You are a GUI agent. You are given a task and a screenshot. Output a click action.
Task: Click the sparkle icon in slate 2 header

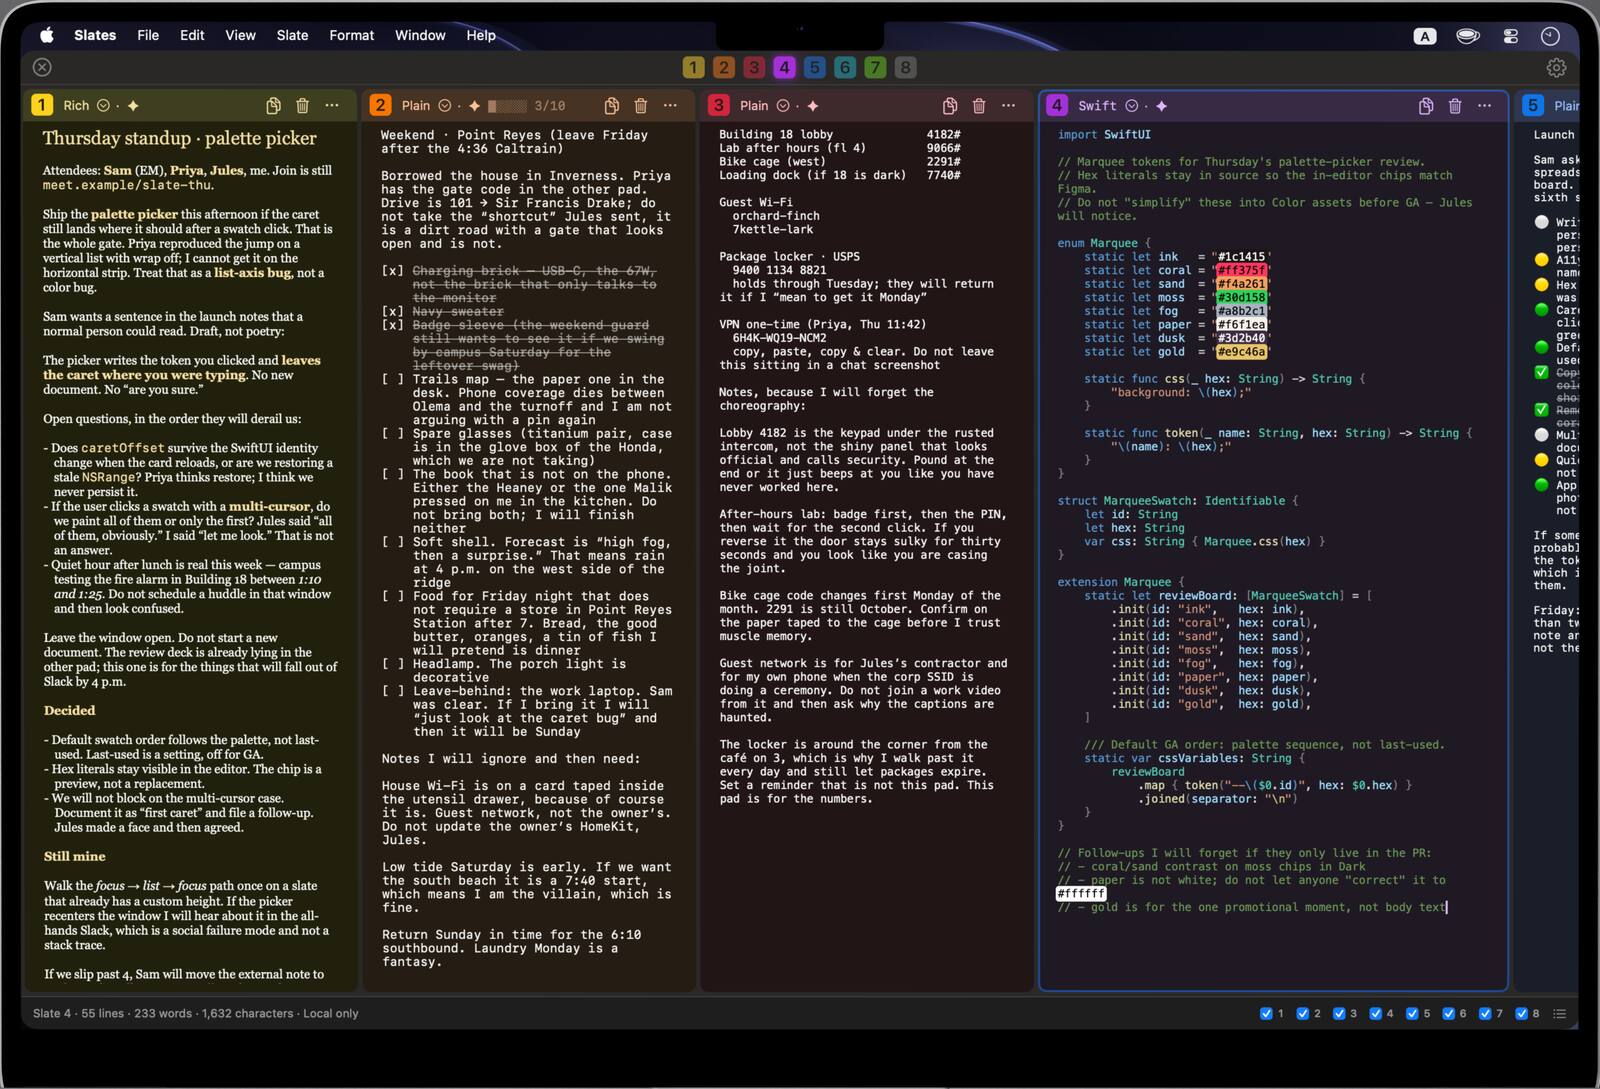474,105
